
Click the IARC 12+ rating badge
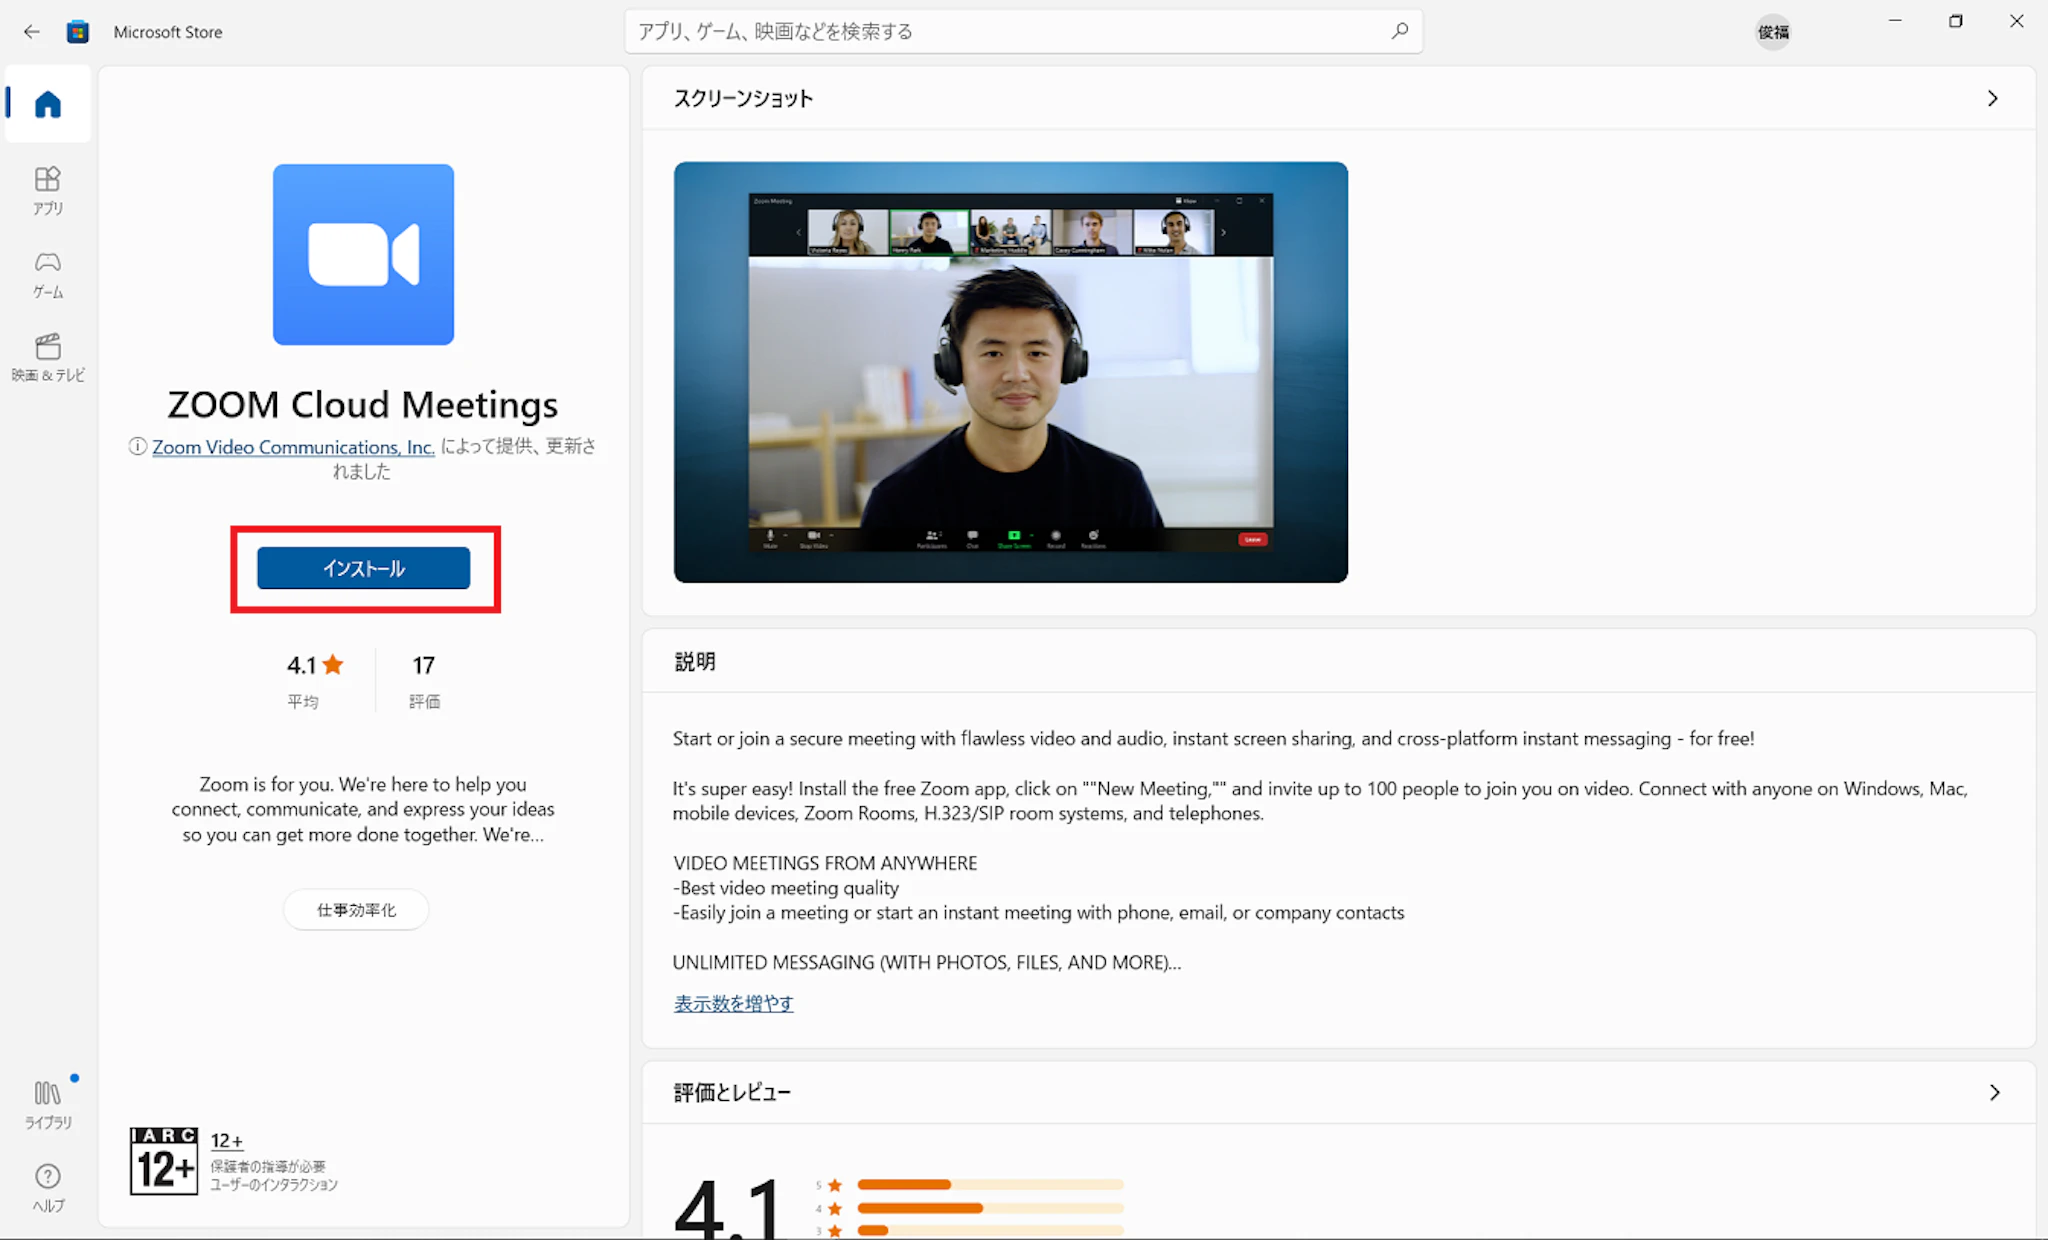(163, 1161)
